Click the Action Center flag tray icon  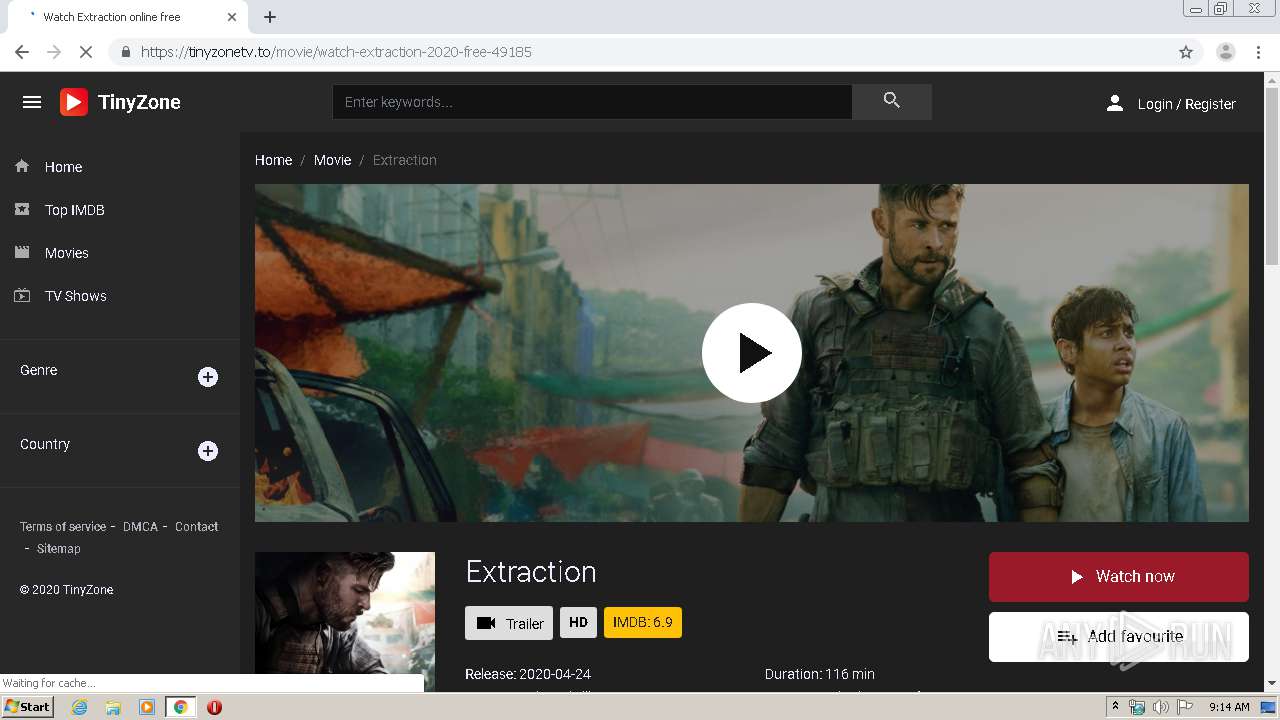tap(1185, 707)
